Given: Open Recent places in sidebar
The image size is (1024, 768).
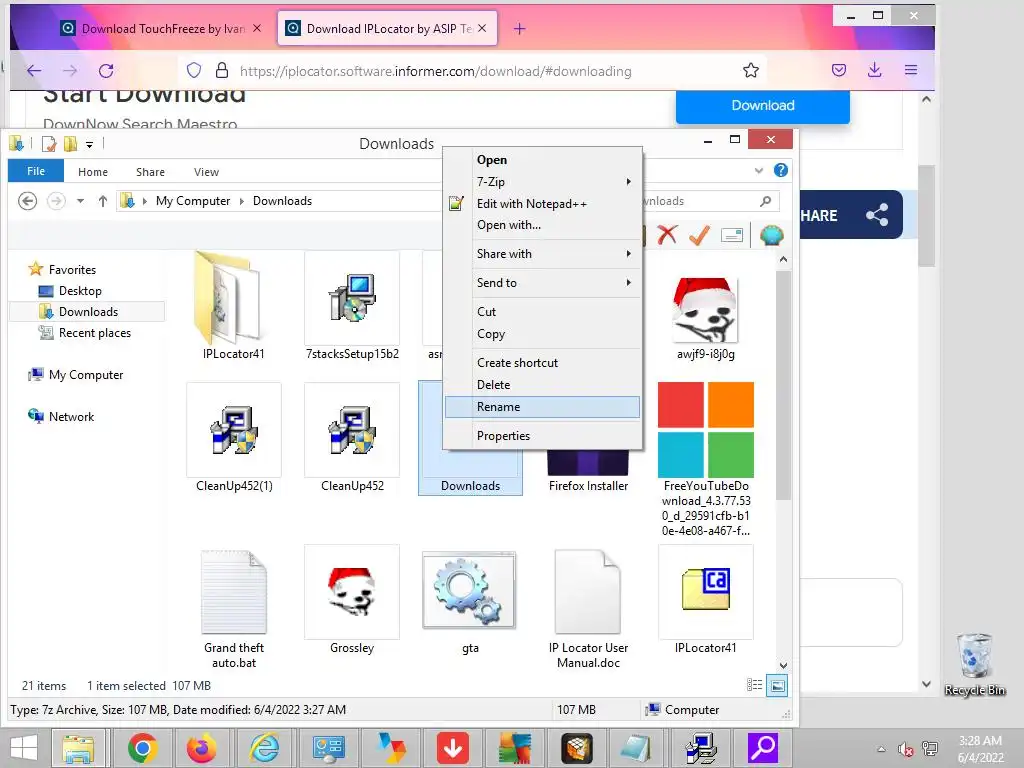Looking at the screenshot, I should point(95,332).
